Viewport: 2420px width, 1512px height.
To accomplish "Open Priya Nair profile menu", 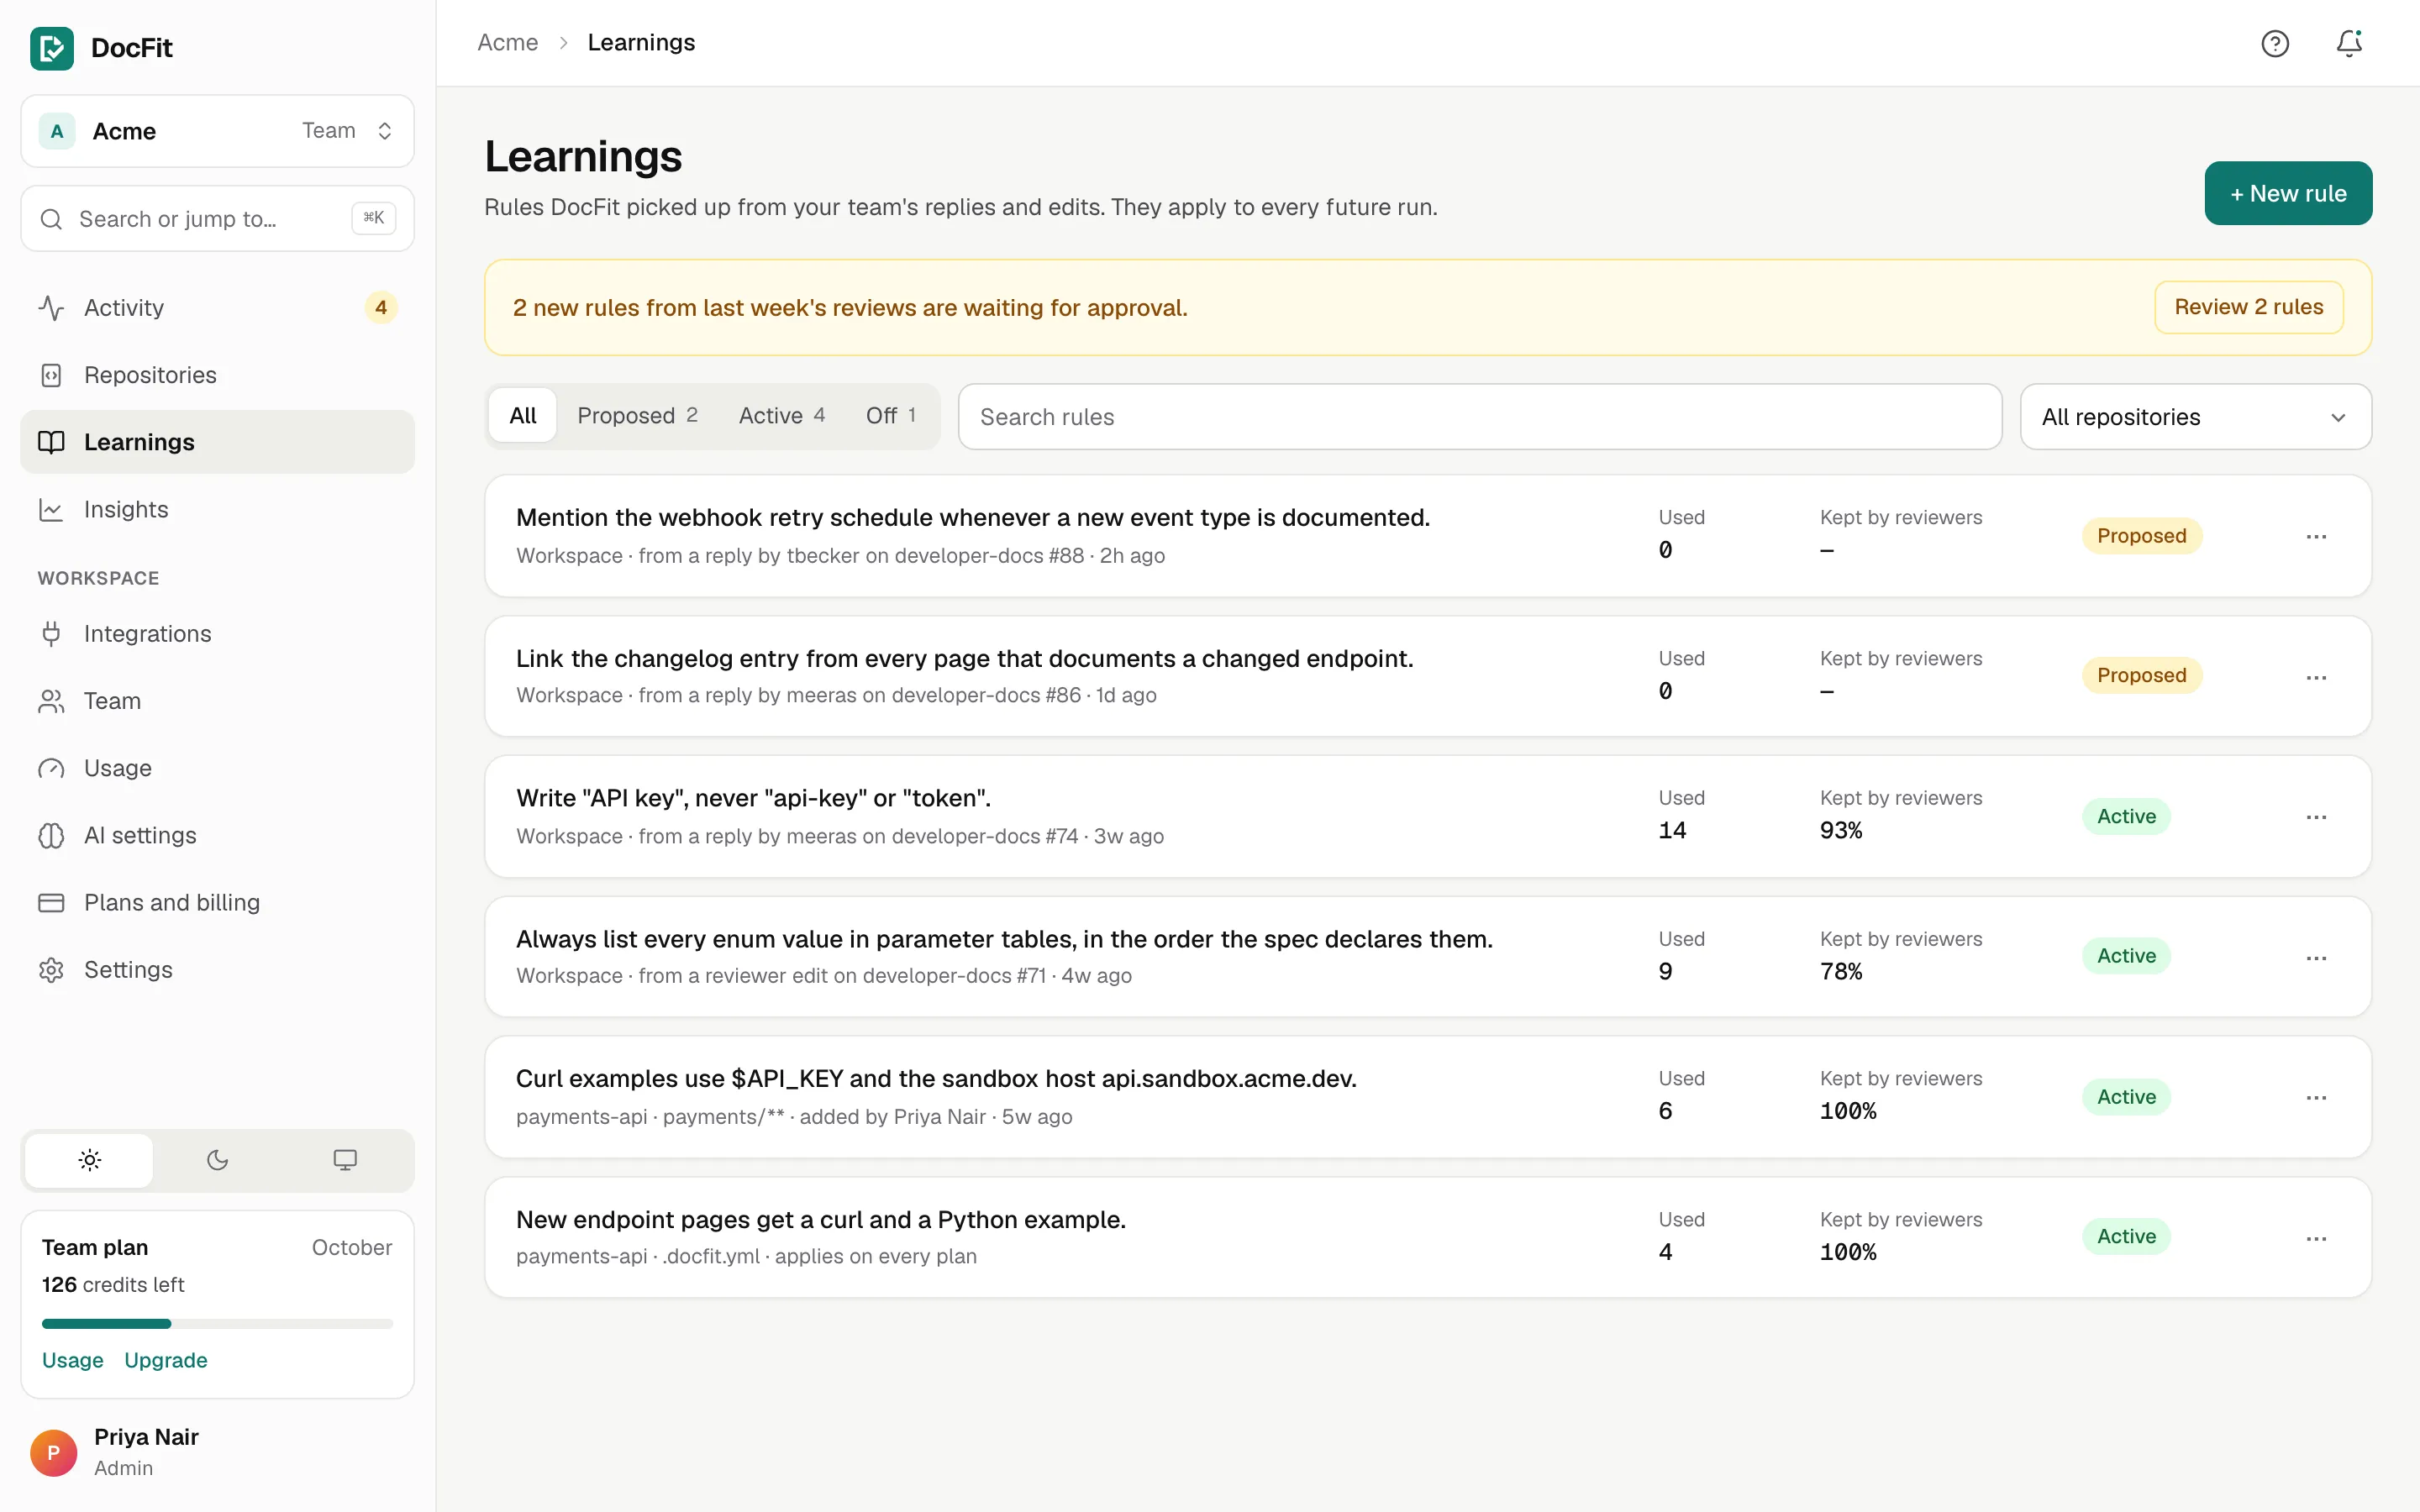I will tap(217, 1452).
